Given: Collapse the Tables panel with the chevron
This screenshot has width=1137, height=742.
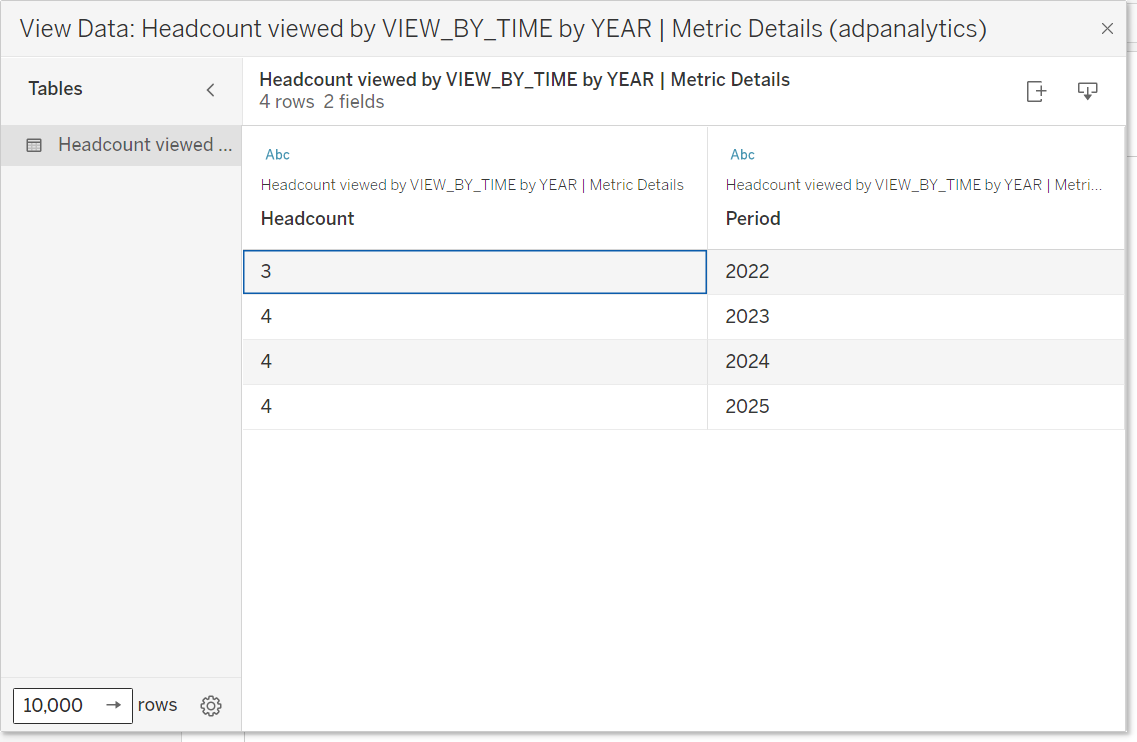Looking at the screenshot, I should tap(210, 89).
